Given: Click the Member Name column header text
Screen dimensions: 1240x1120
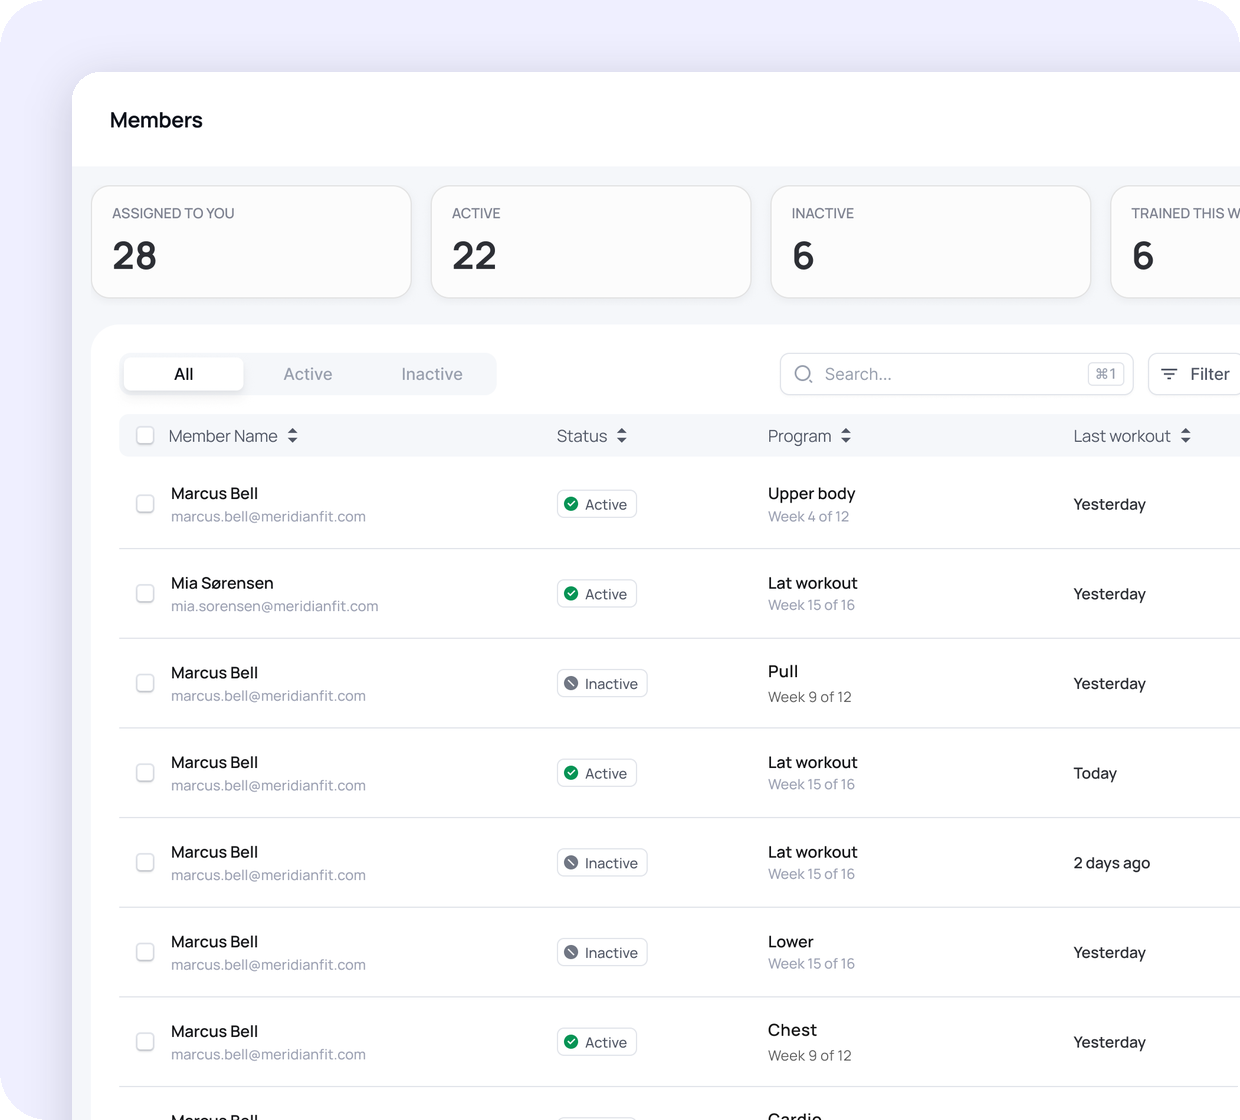Looking at the screenshot, I should tap(223, 436).
